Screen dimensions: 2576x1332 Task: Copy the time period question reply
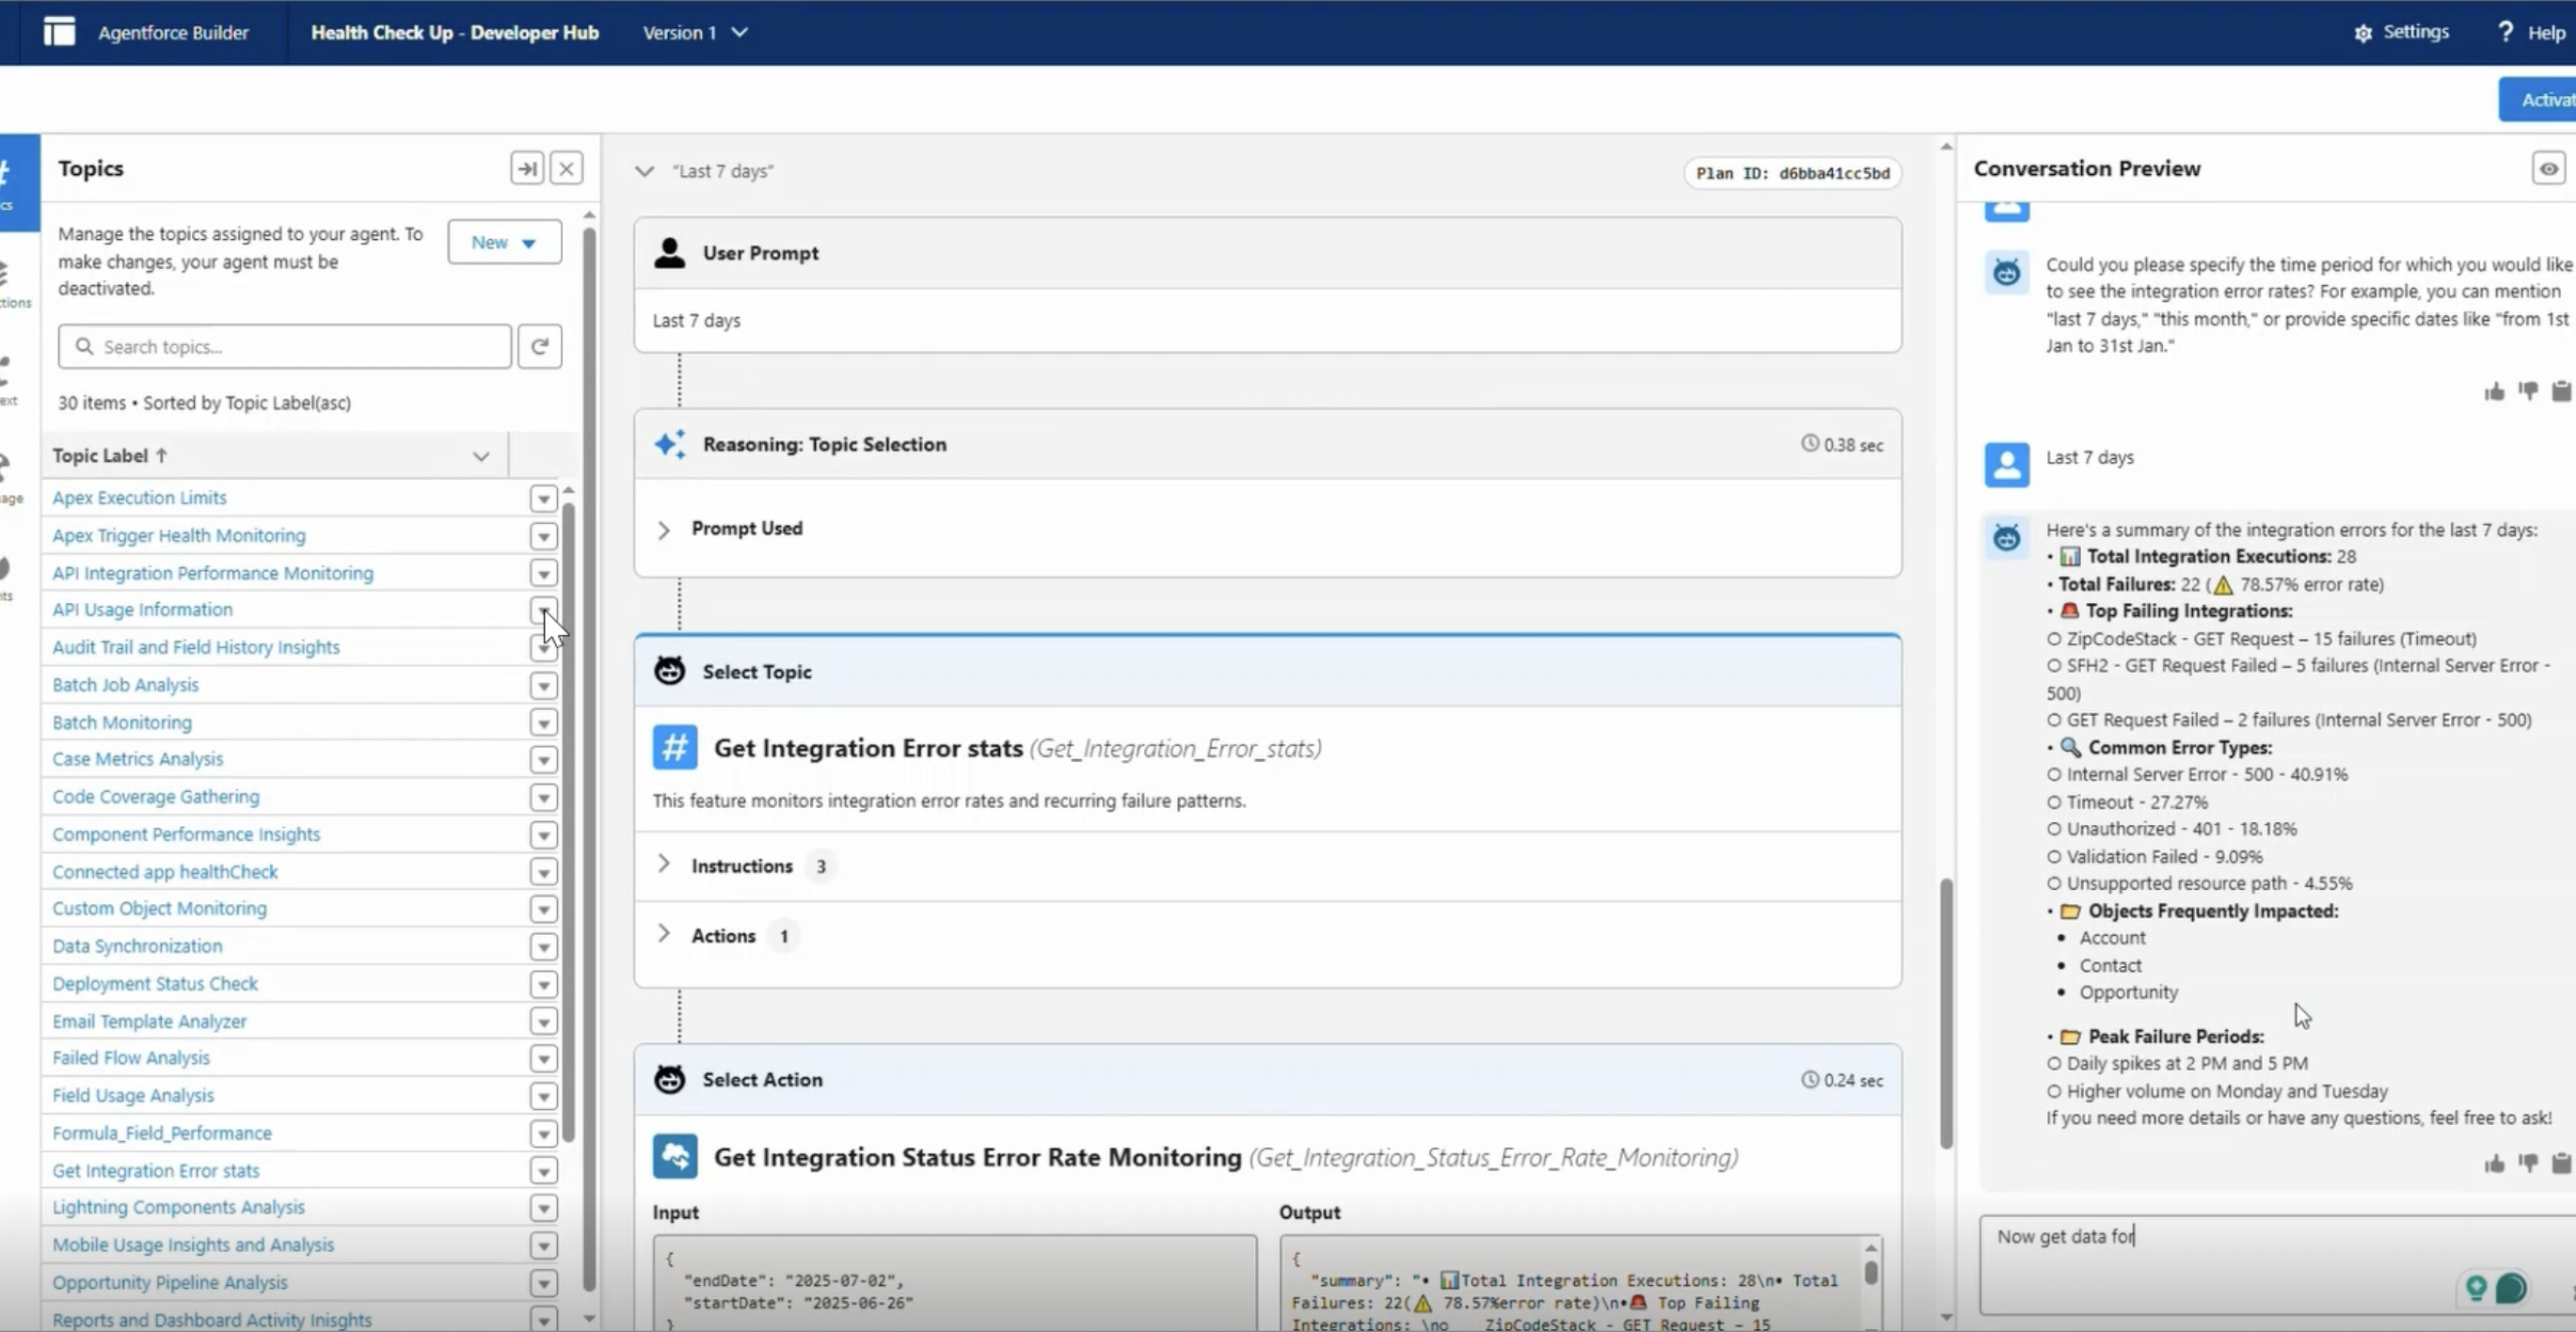2561,391
